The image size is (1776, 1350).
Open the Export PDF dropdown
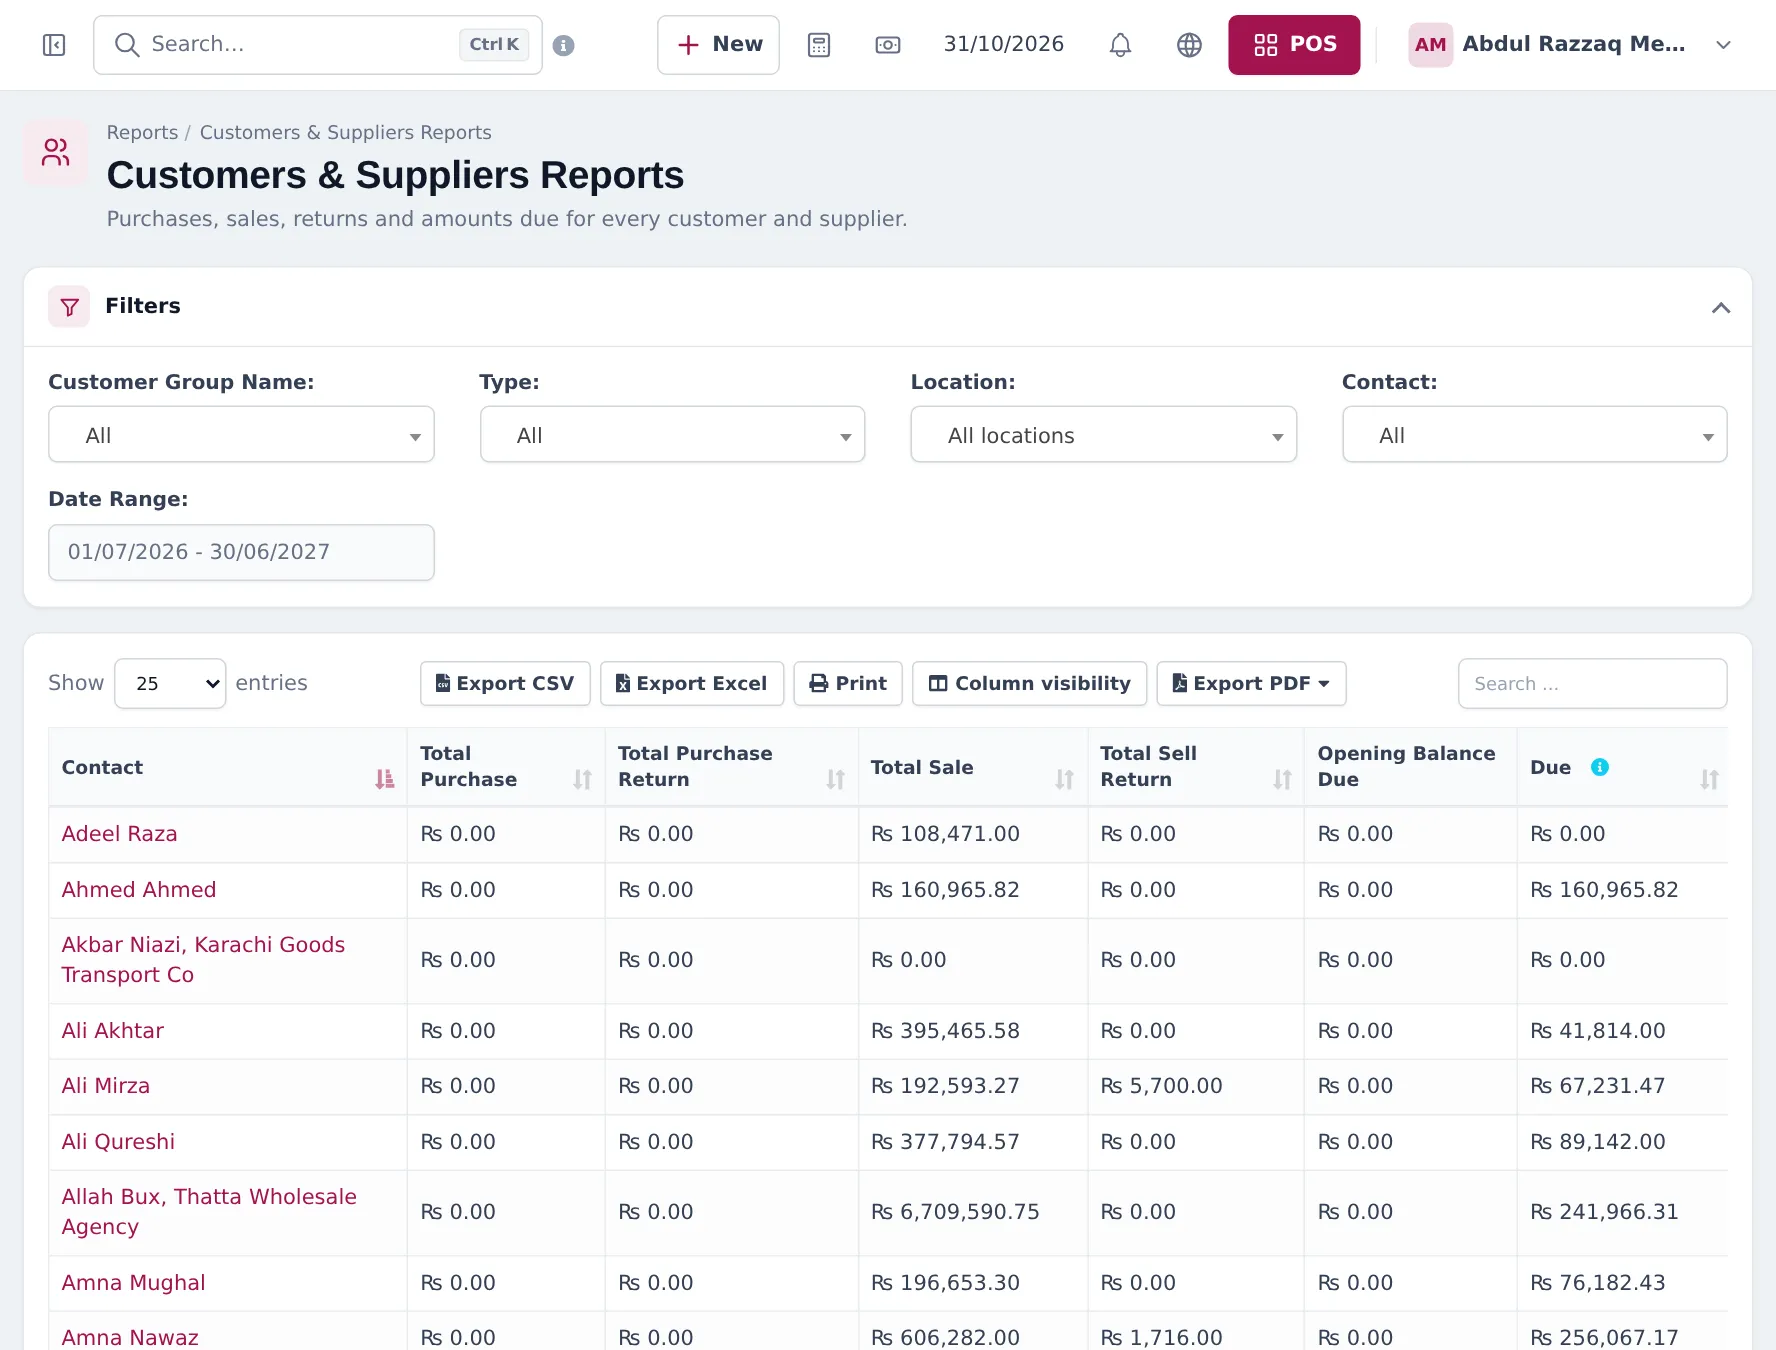1251,683
